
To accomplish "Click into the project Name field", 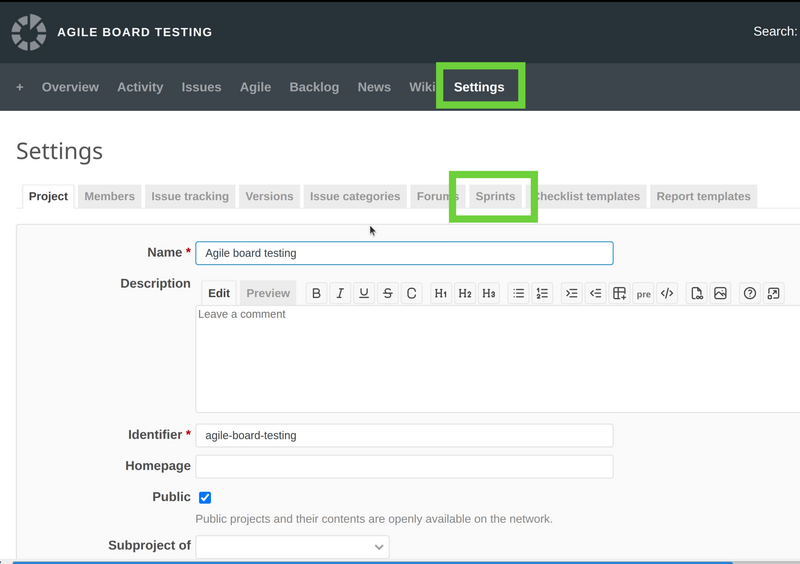I will (404, 253).
